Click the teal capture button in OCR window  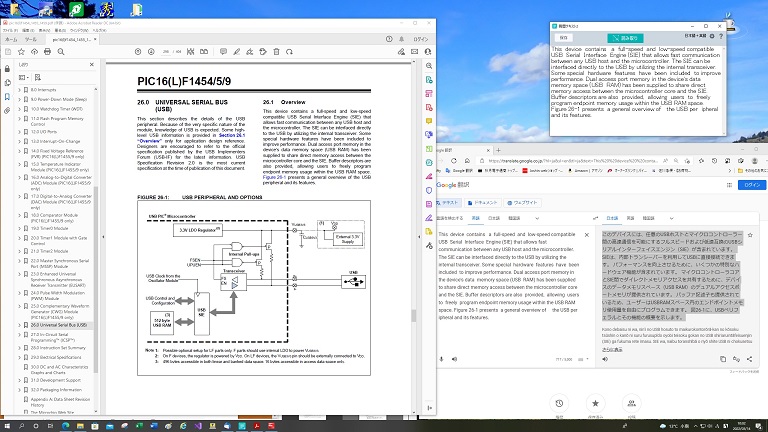coord(625,38)
